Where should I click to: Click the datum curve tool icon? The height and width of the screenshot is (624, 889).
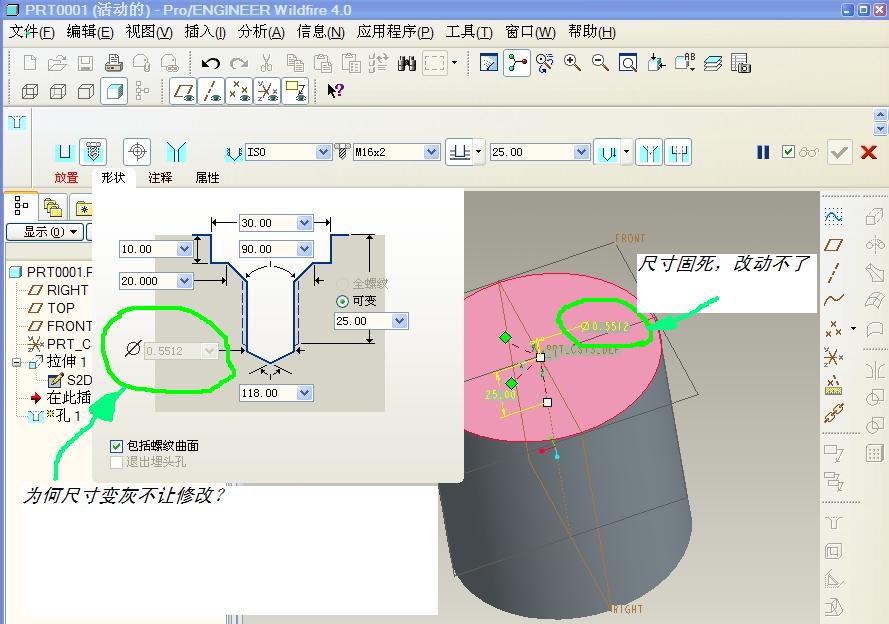(x=833, y=300)
